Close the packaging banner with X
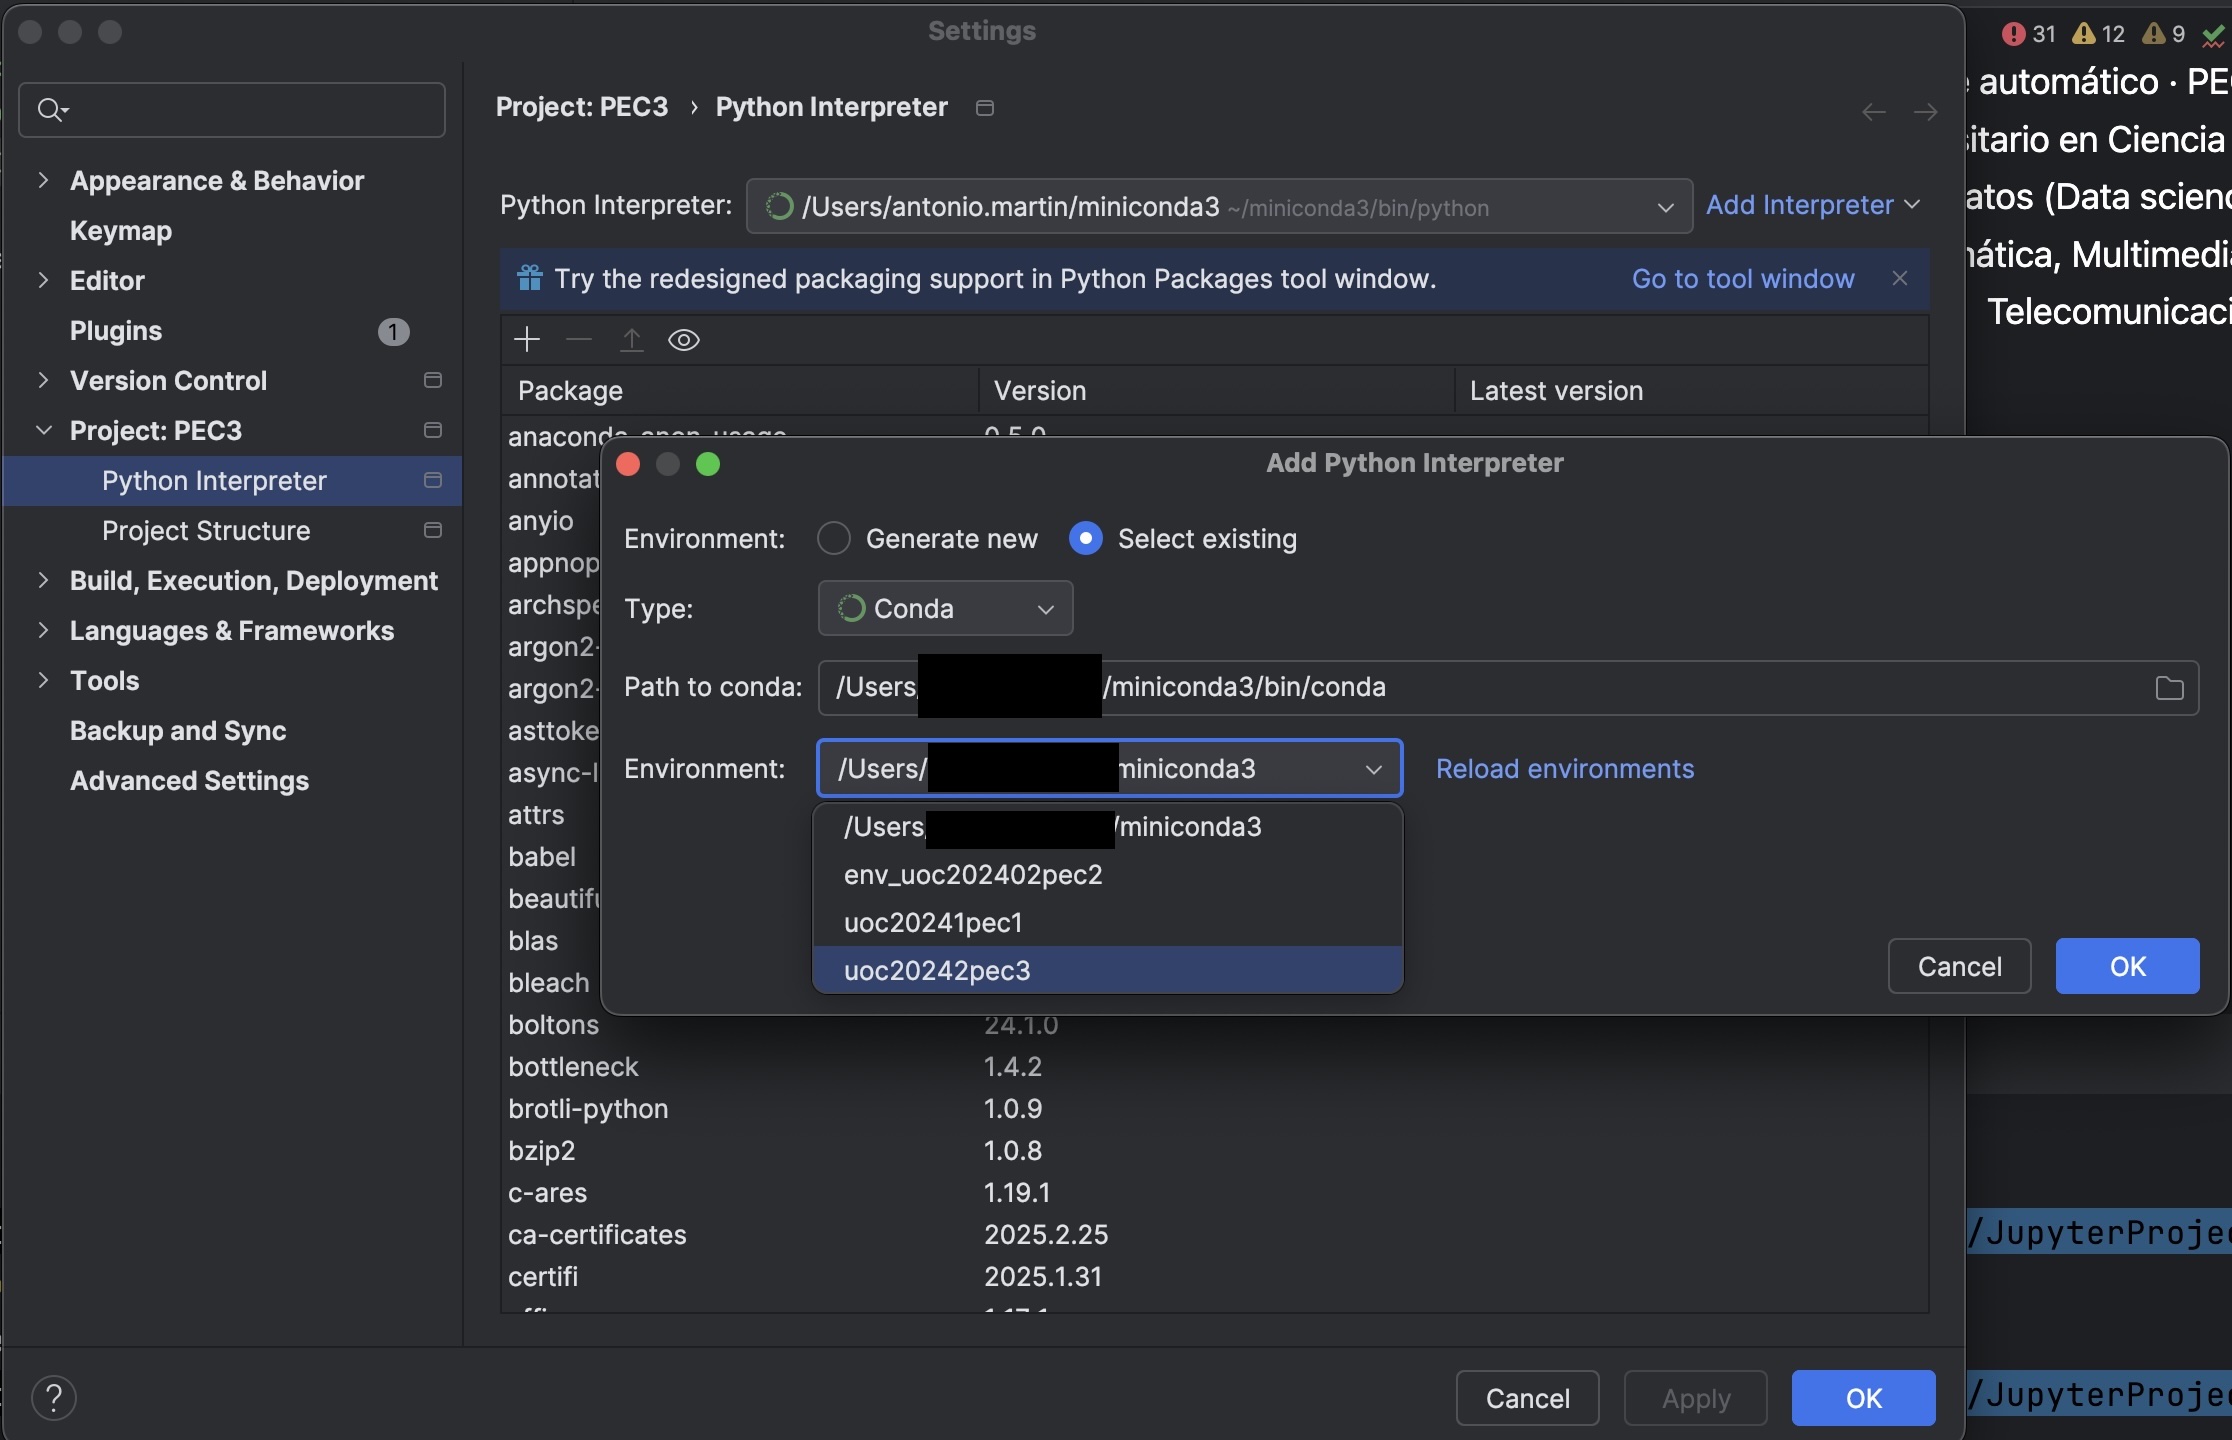The image size is (2232, 1440). click(1900, 279)
